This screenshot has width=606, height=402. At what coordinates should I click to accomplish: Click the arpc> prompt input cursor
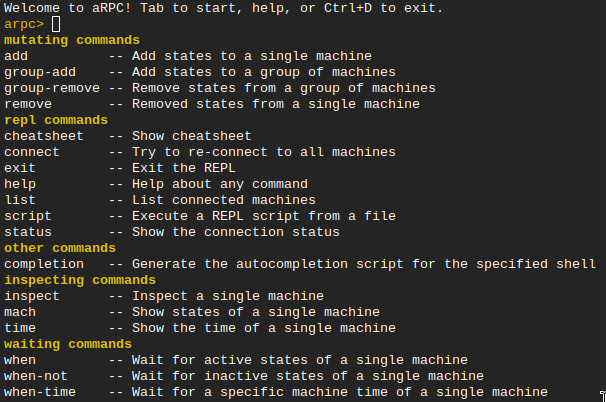pos(55,24)
